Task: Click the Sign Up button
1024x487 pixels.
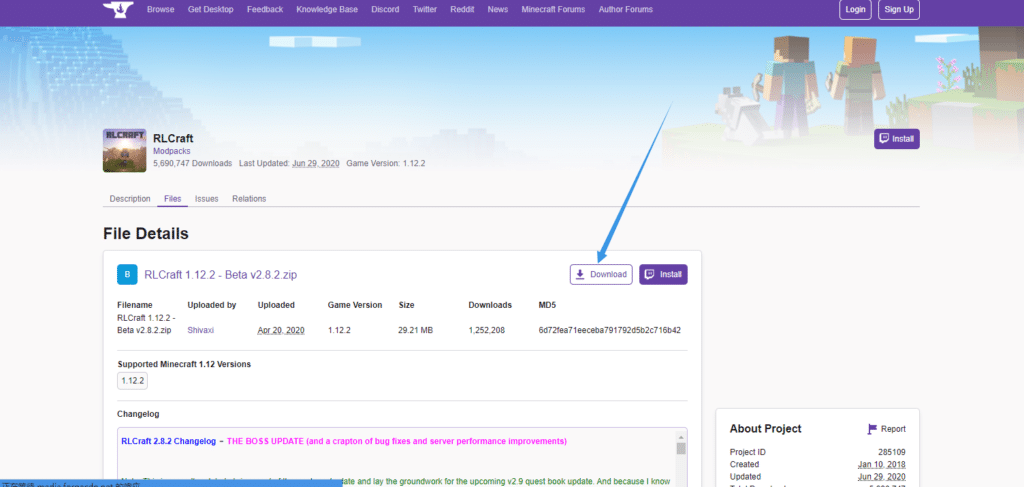Action: click(x=899, y=10)
